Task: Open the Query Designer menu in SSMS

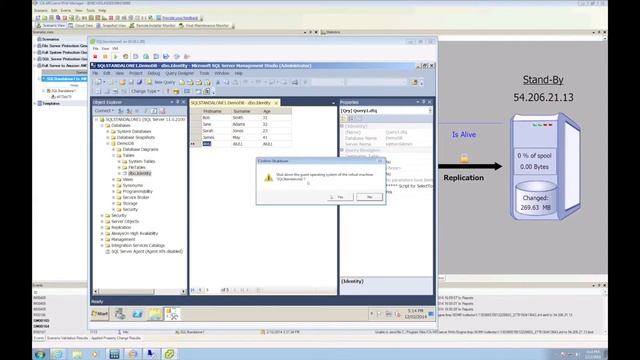Action: click(180, 73)
